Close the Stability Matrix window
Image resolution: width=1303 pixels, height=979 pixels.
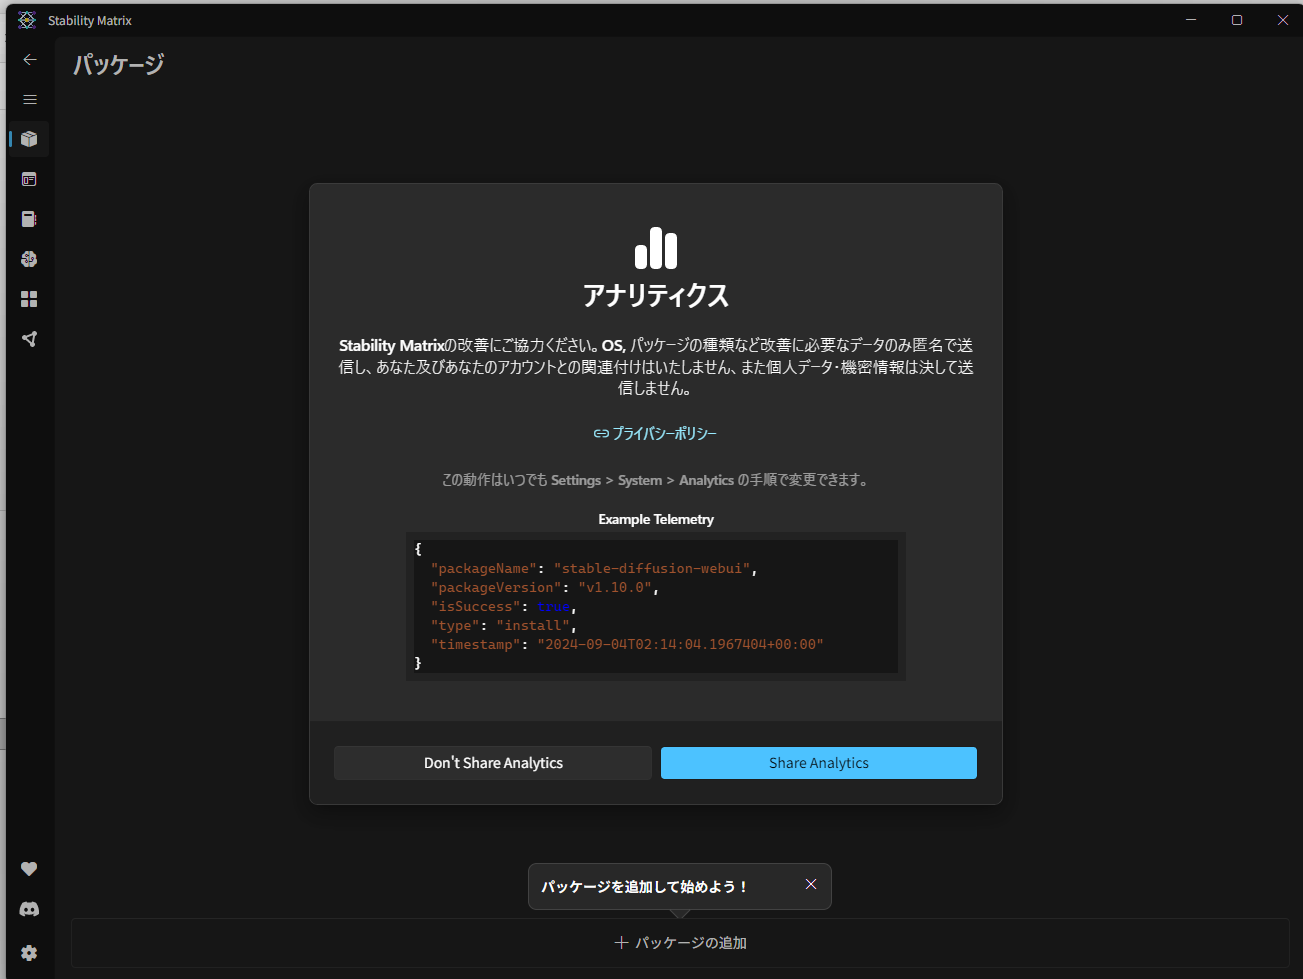[x=1282, y=20]
